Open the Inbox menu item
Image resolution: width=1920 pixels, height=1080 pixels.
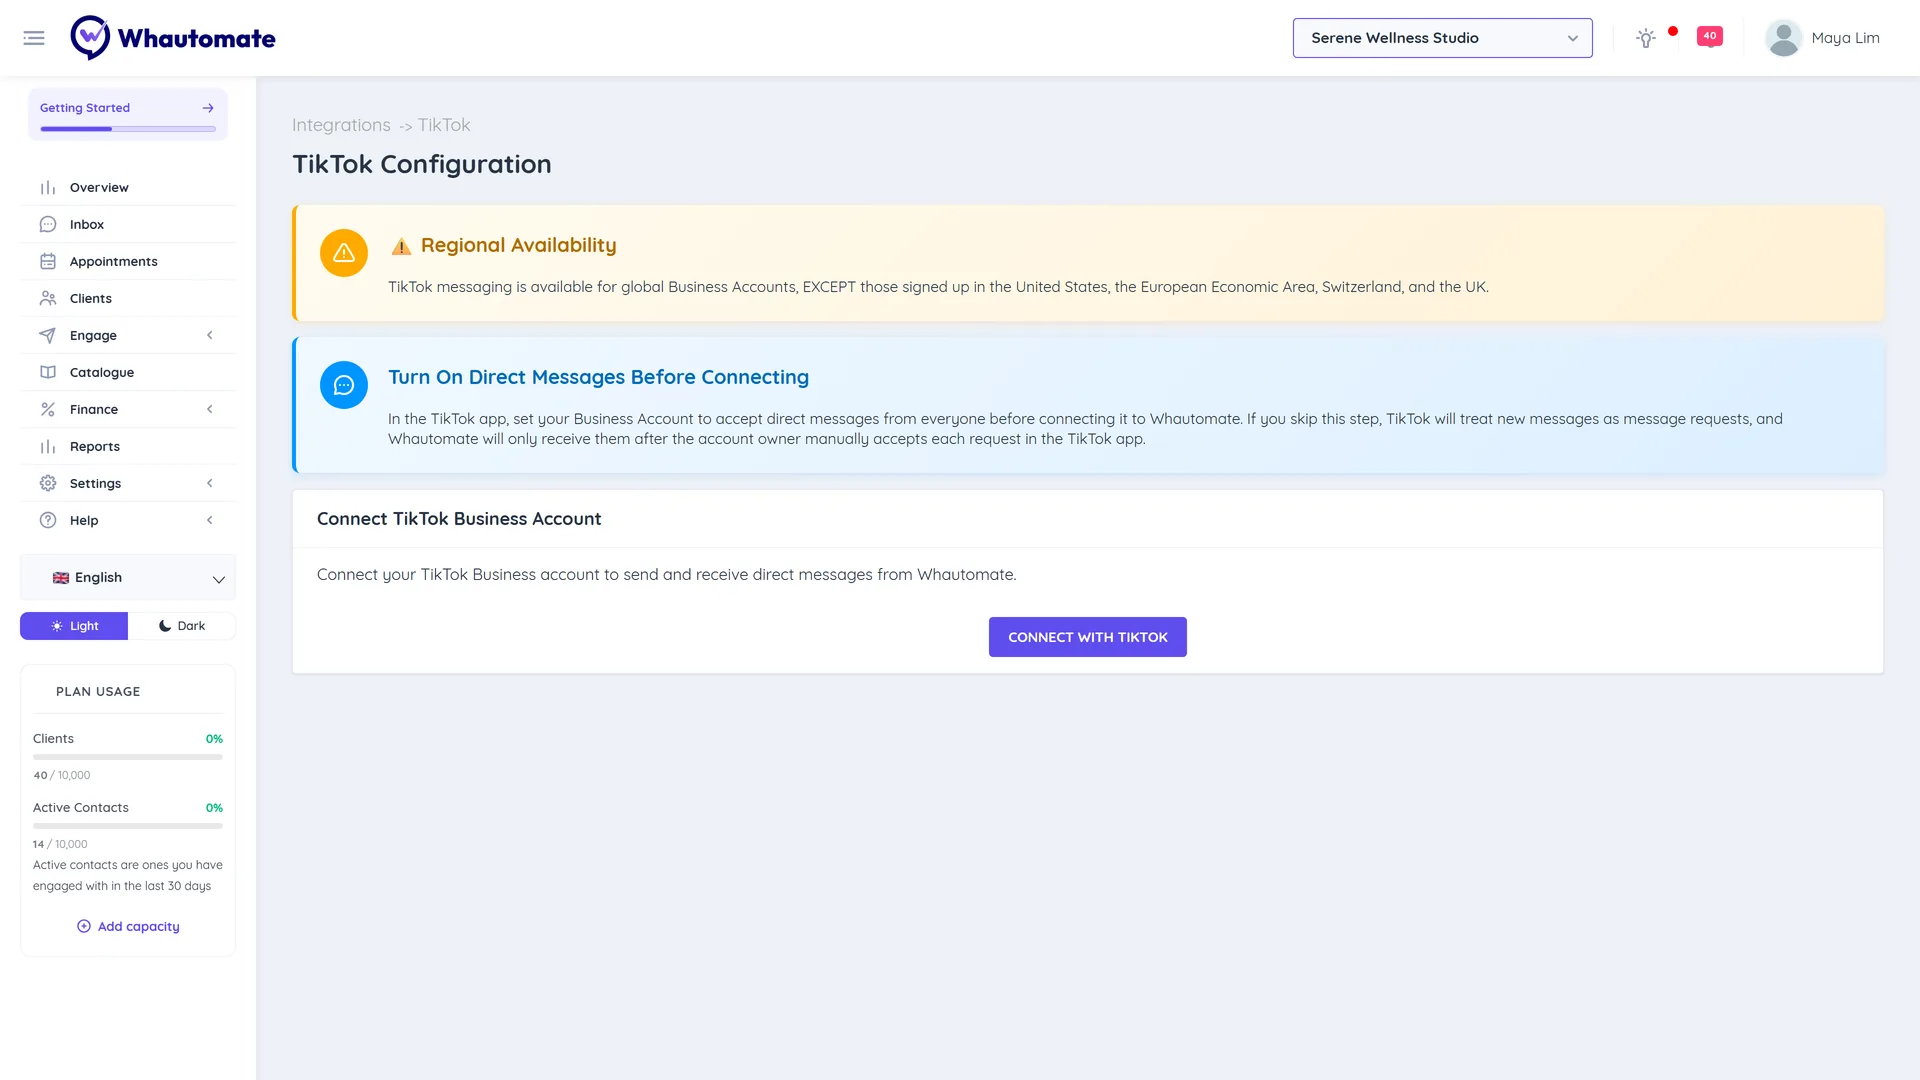[x=128, y=225]
